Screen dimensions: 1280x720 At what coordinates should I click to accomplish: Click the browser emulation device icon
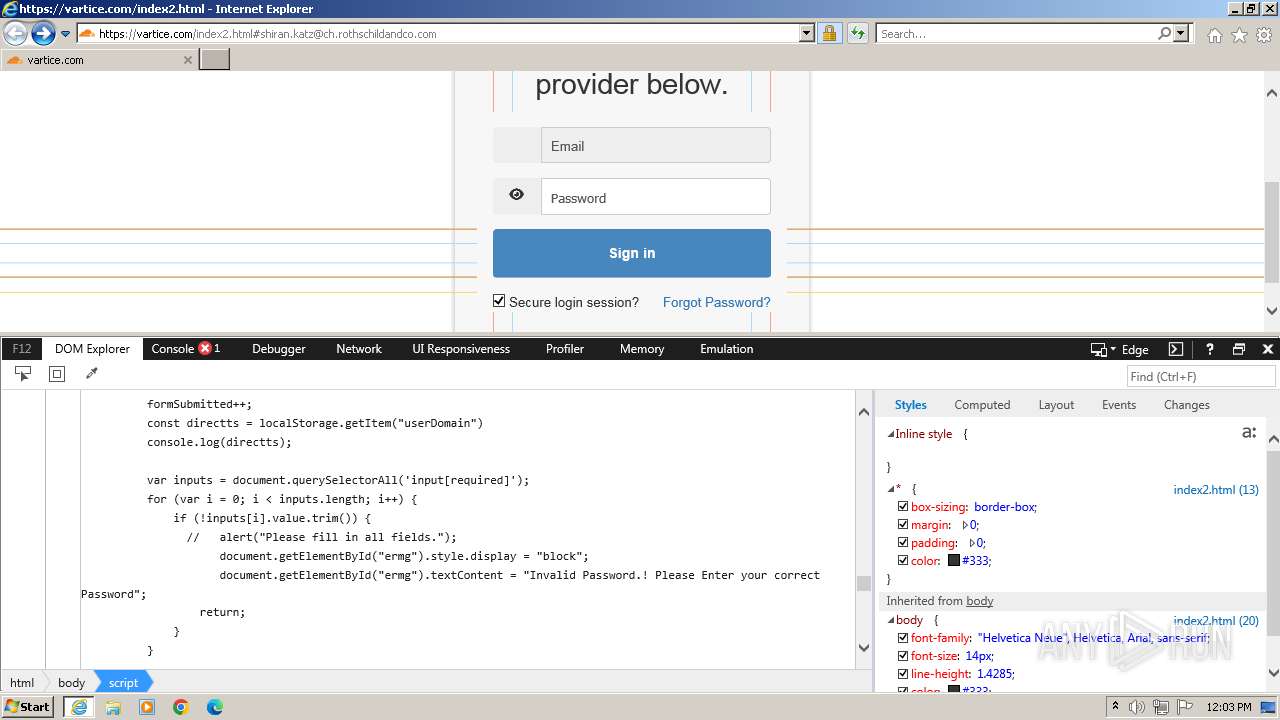1098,349
